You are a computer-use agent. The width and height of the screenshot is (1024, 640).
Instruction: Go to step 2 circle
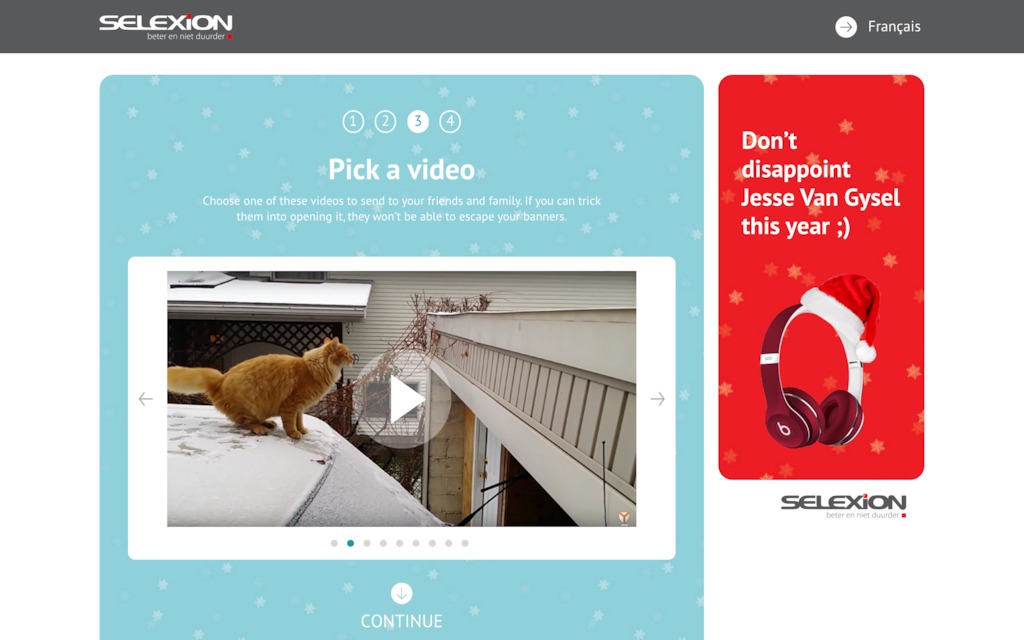[385, 121]
